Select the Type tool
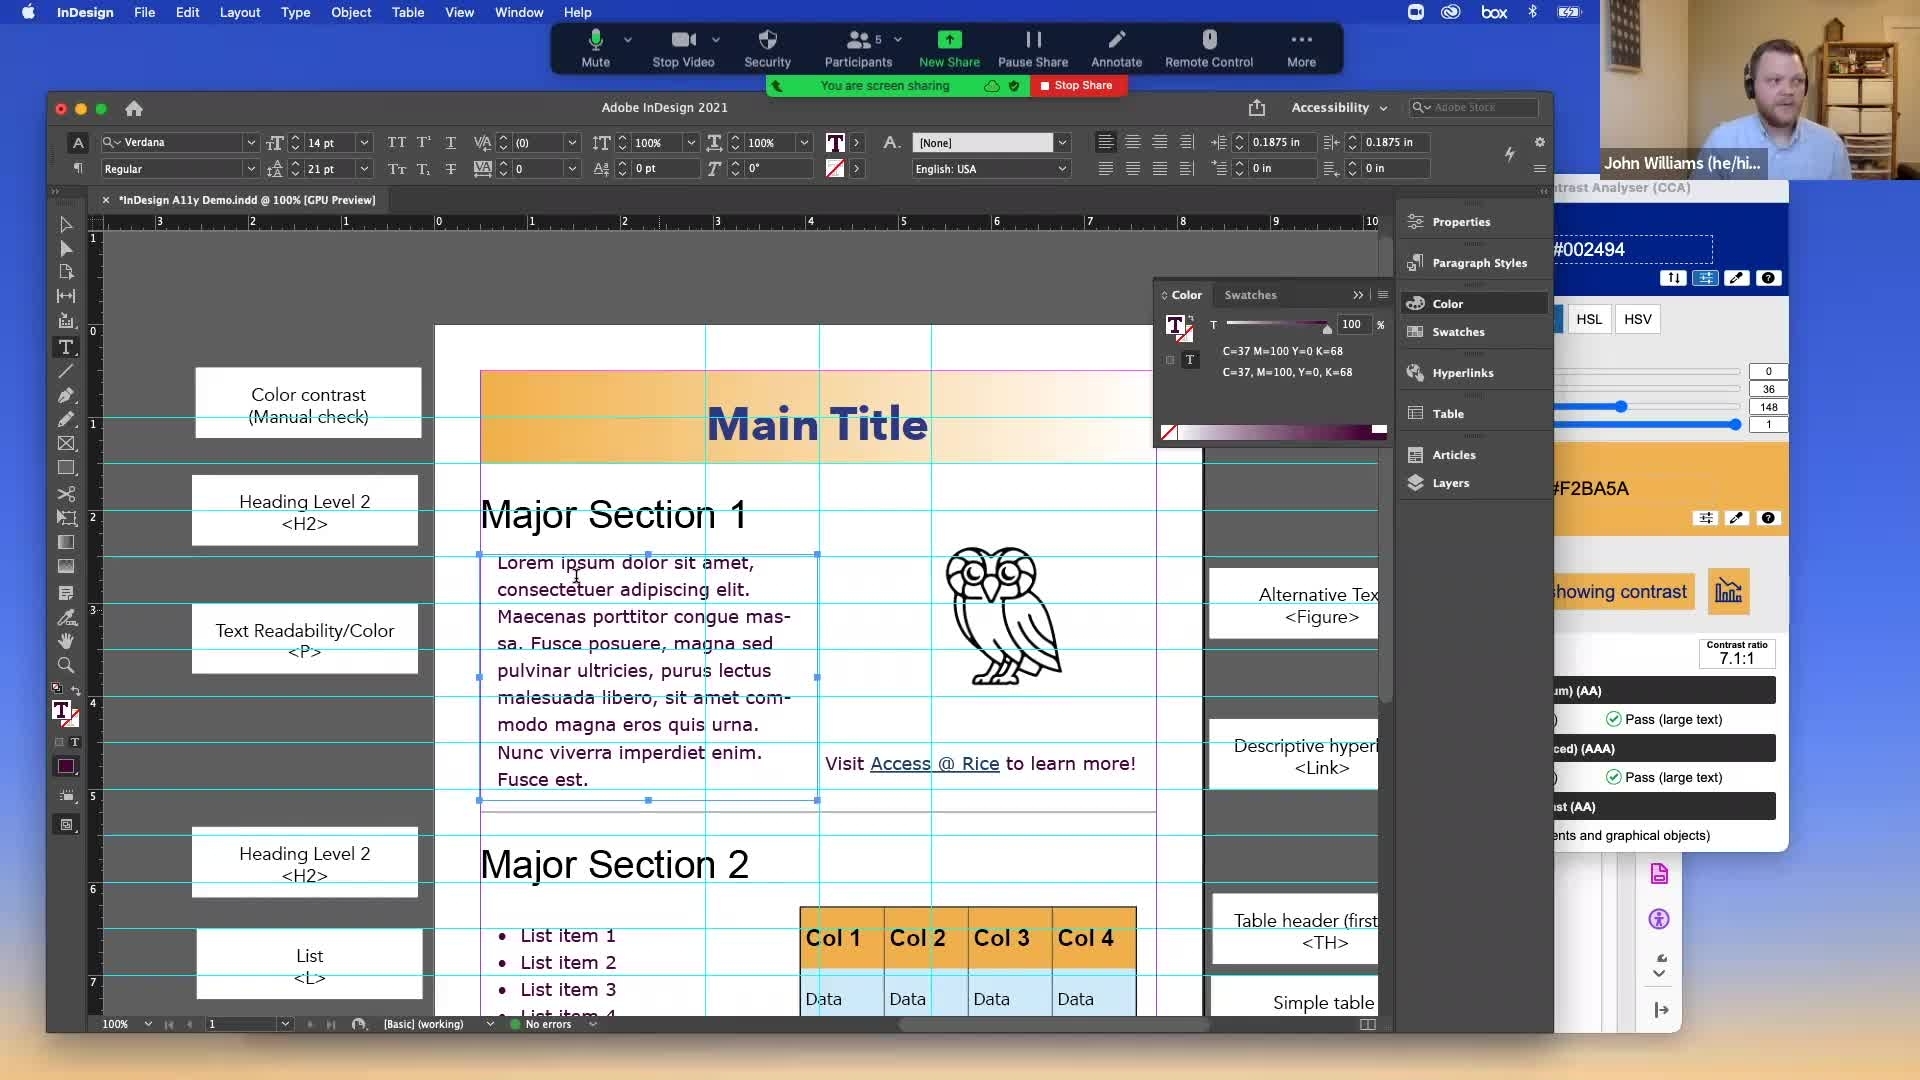1920x1080 pixels. pos(66,347)
